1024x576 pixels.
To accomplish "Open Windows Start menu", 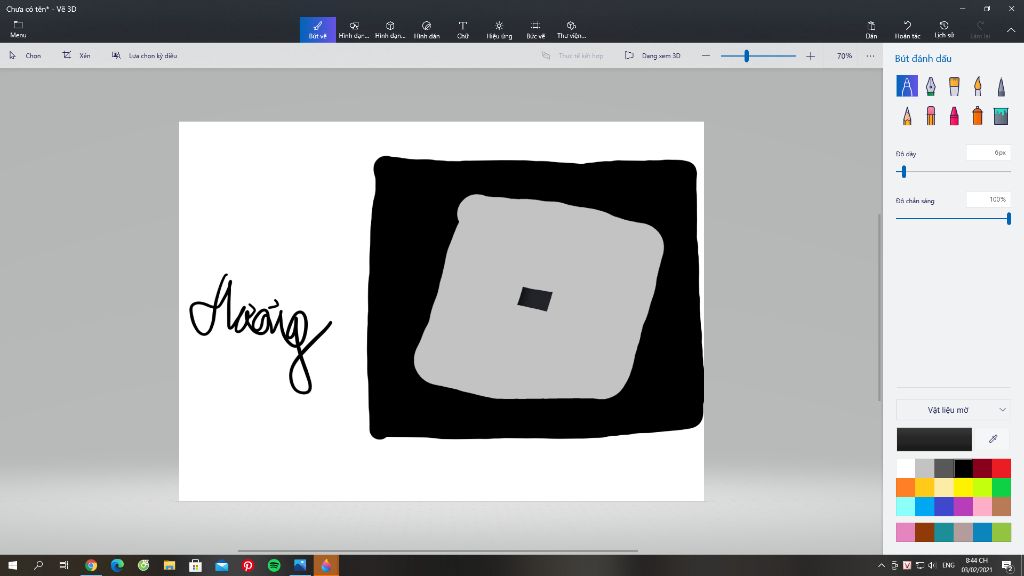I will pyautogui.click(x=12, y=565).
